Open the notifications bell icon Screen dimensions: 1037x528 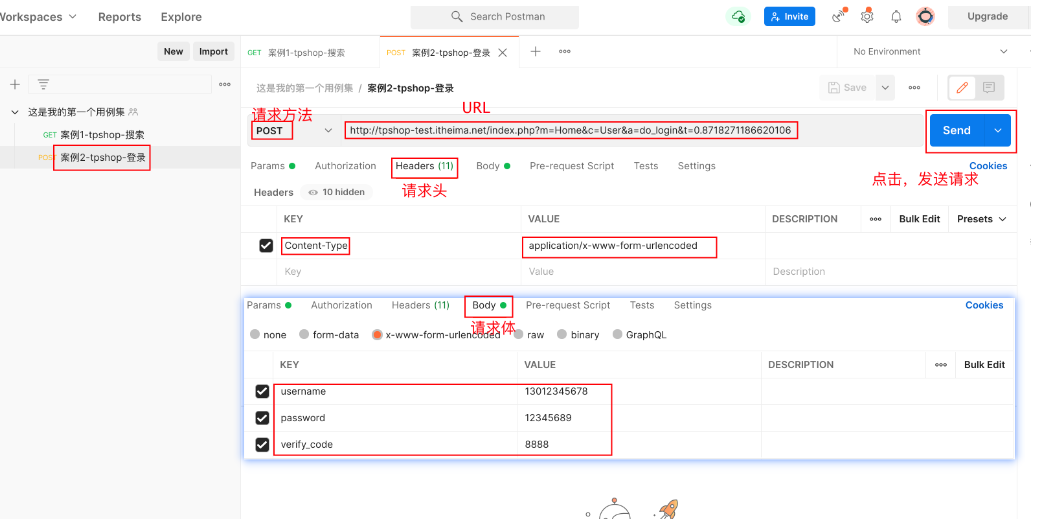896,17
